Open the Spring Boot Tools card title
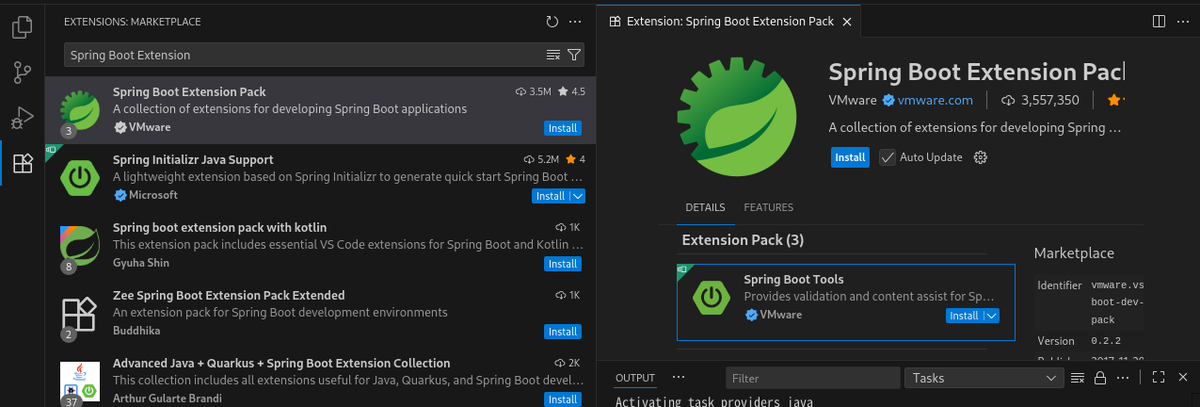 (794, 279)
